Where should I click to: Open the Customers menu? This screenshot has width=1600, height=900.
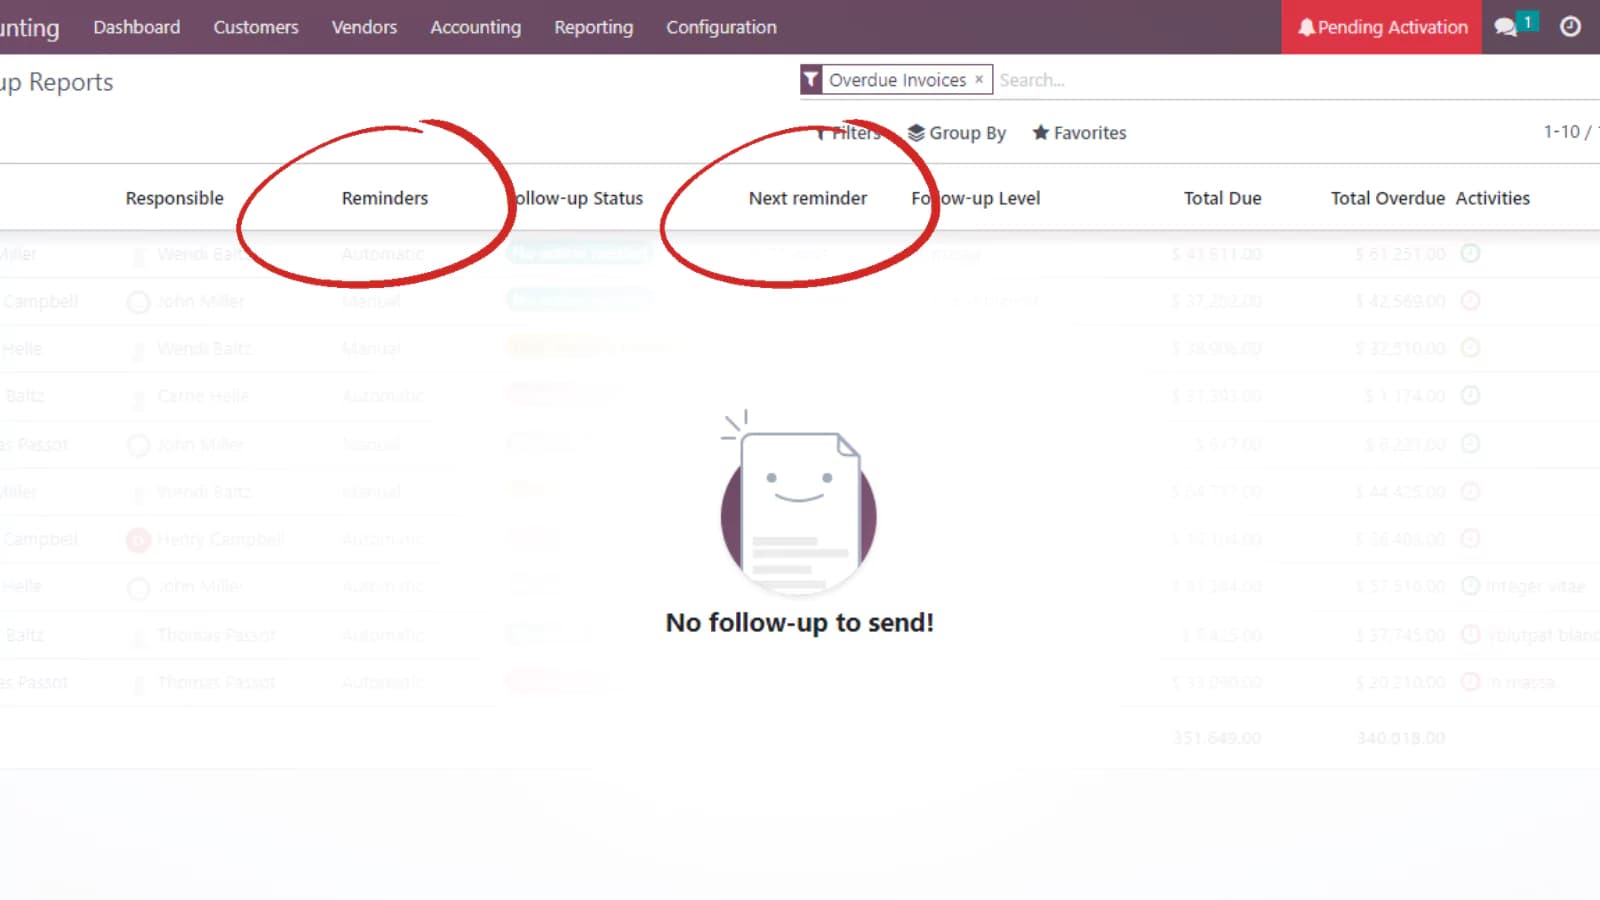pos(256,27)
